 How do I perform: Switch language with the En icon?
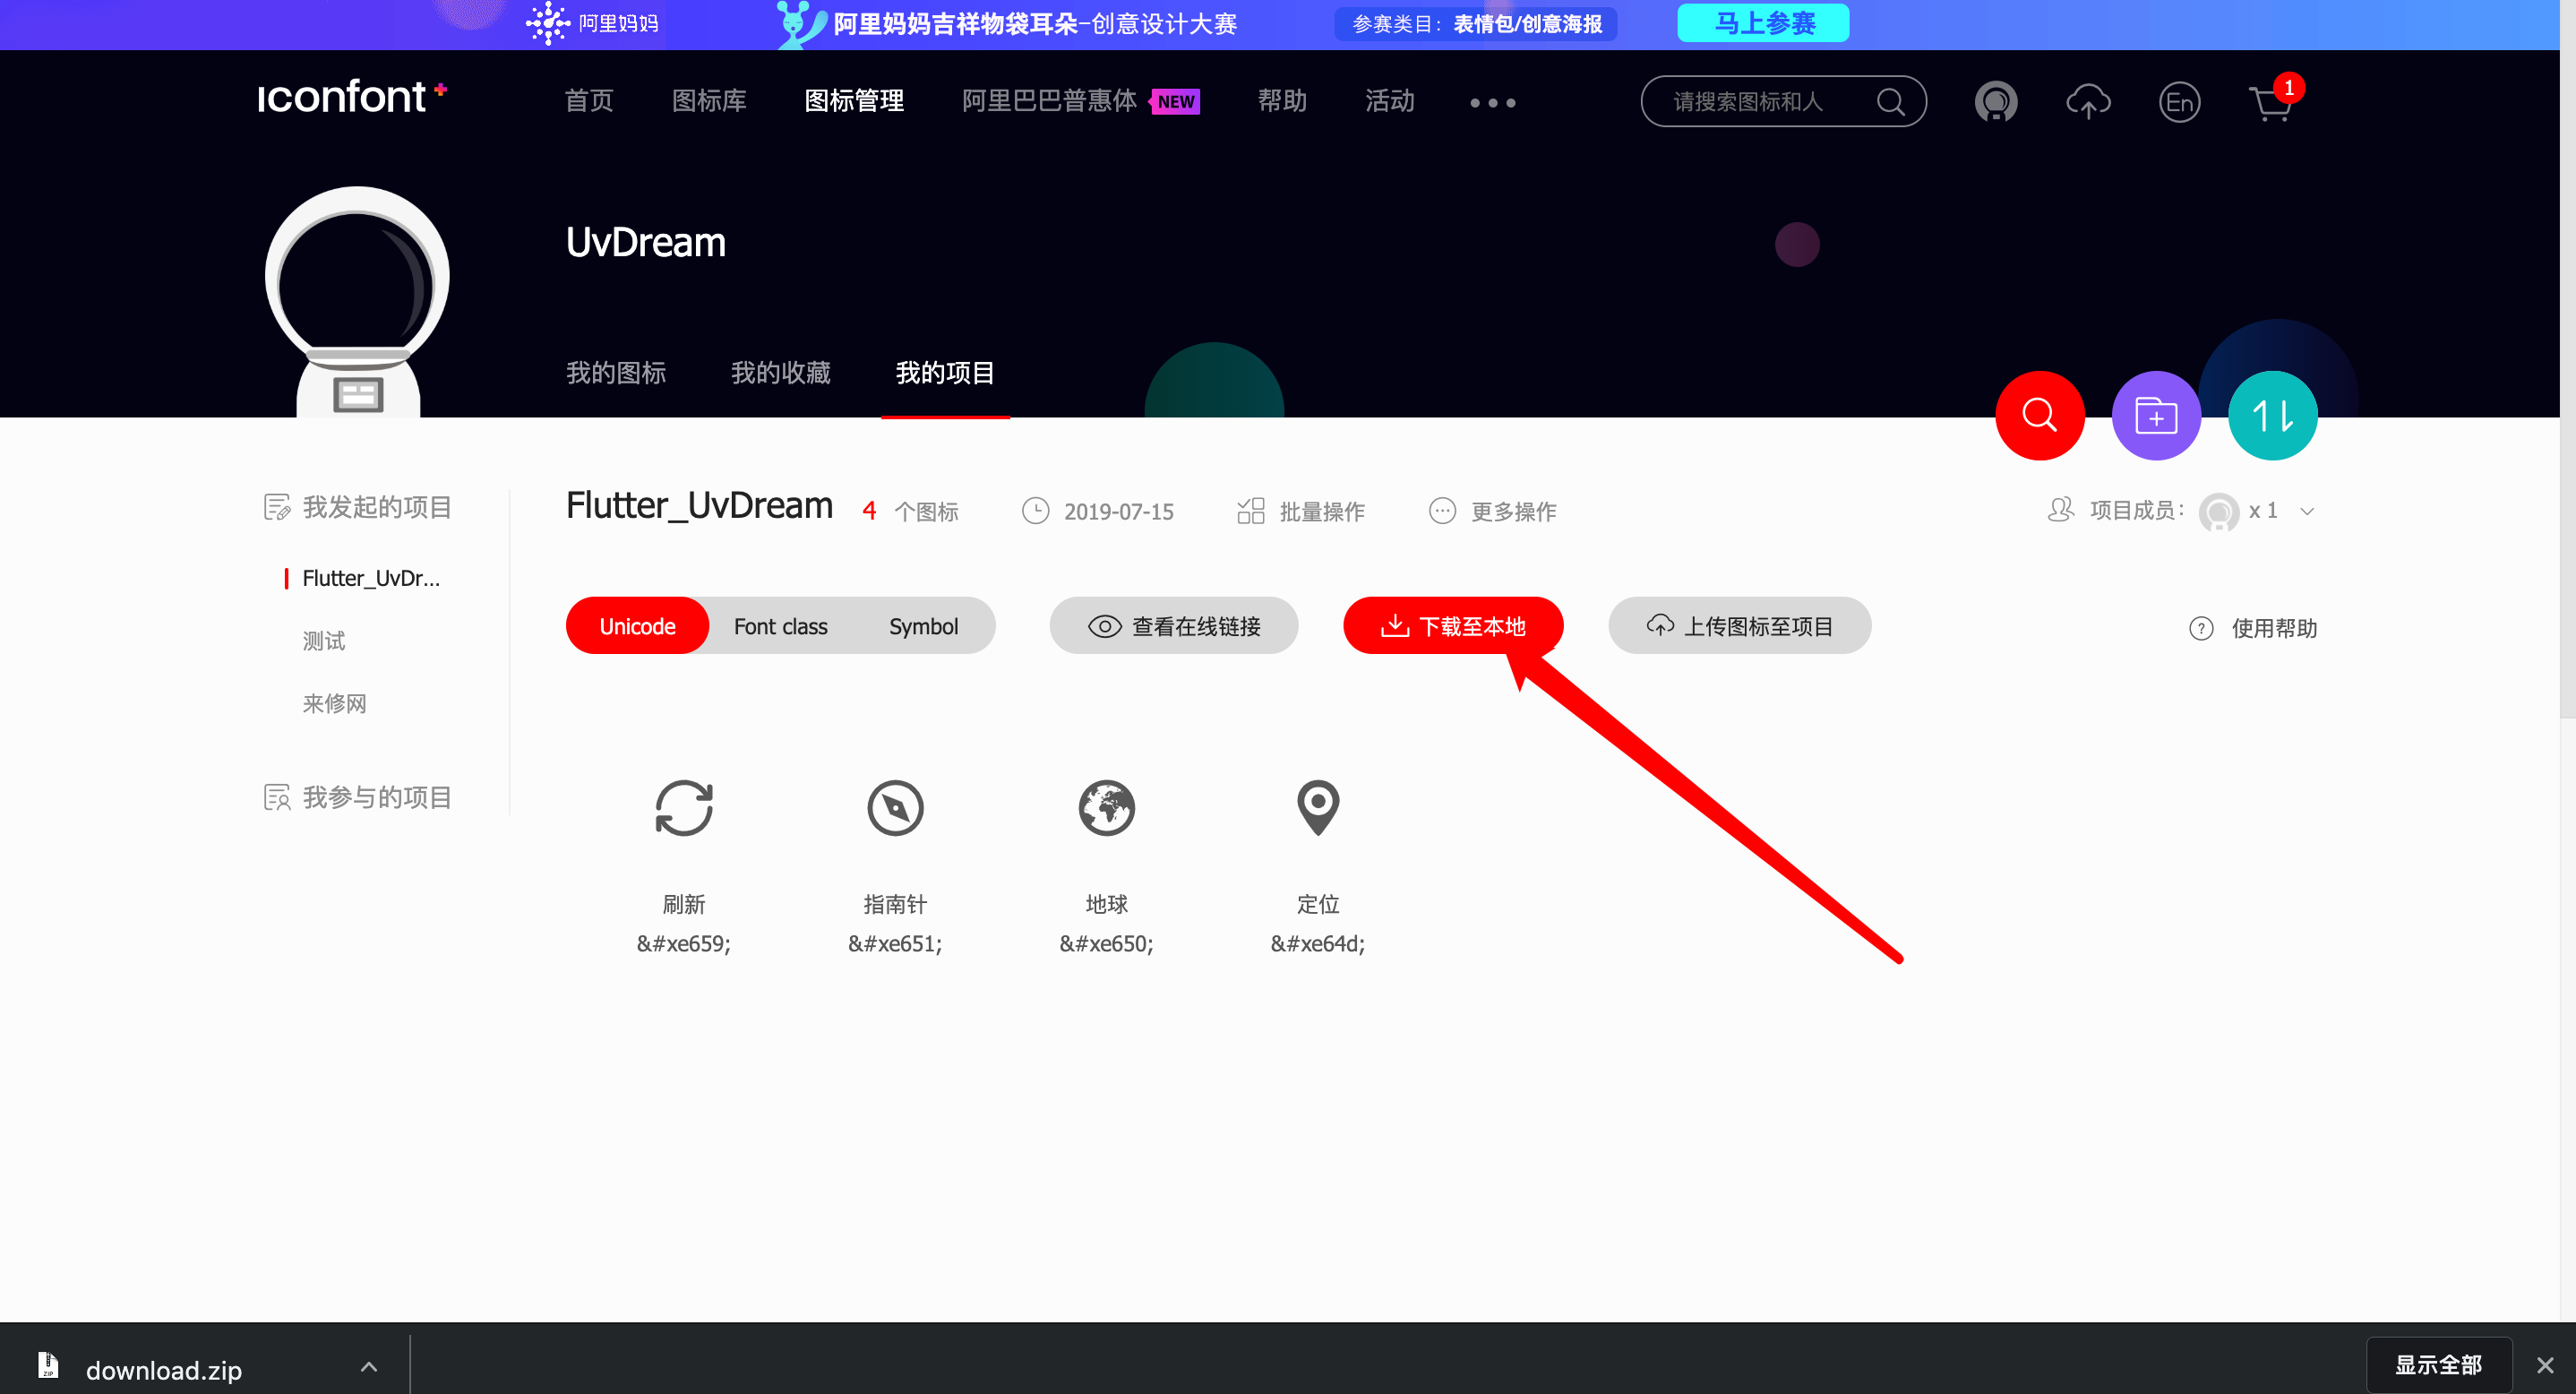point(2179,102)
